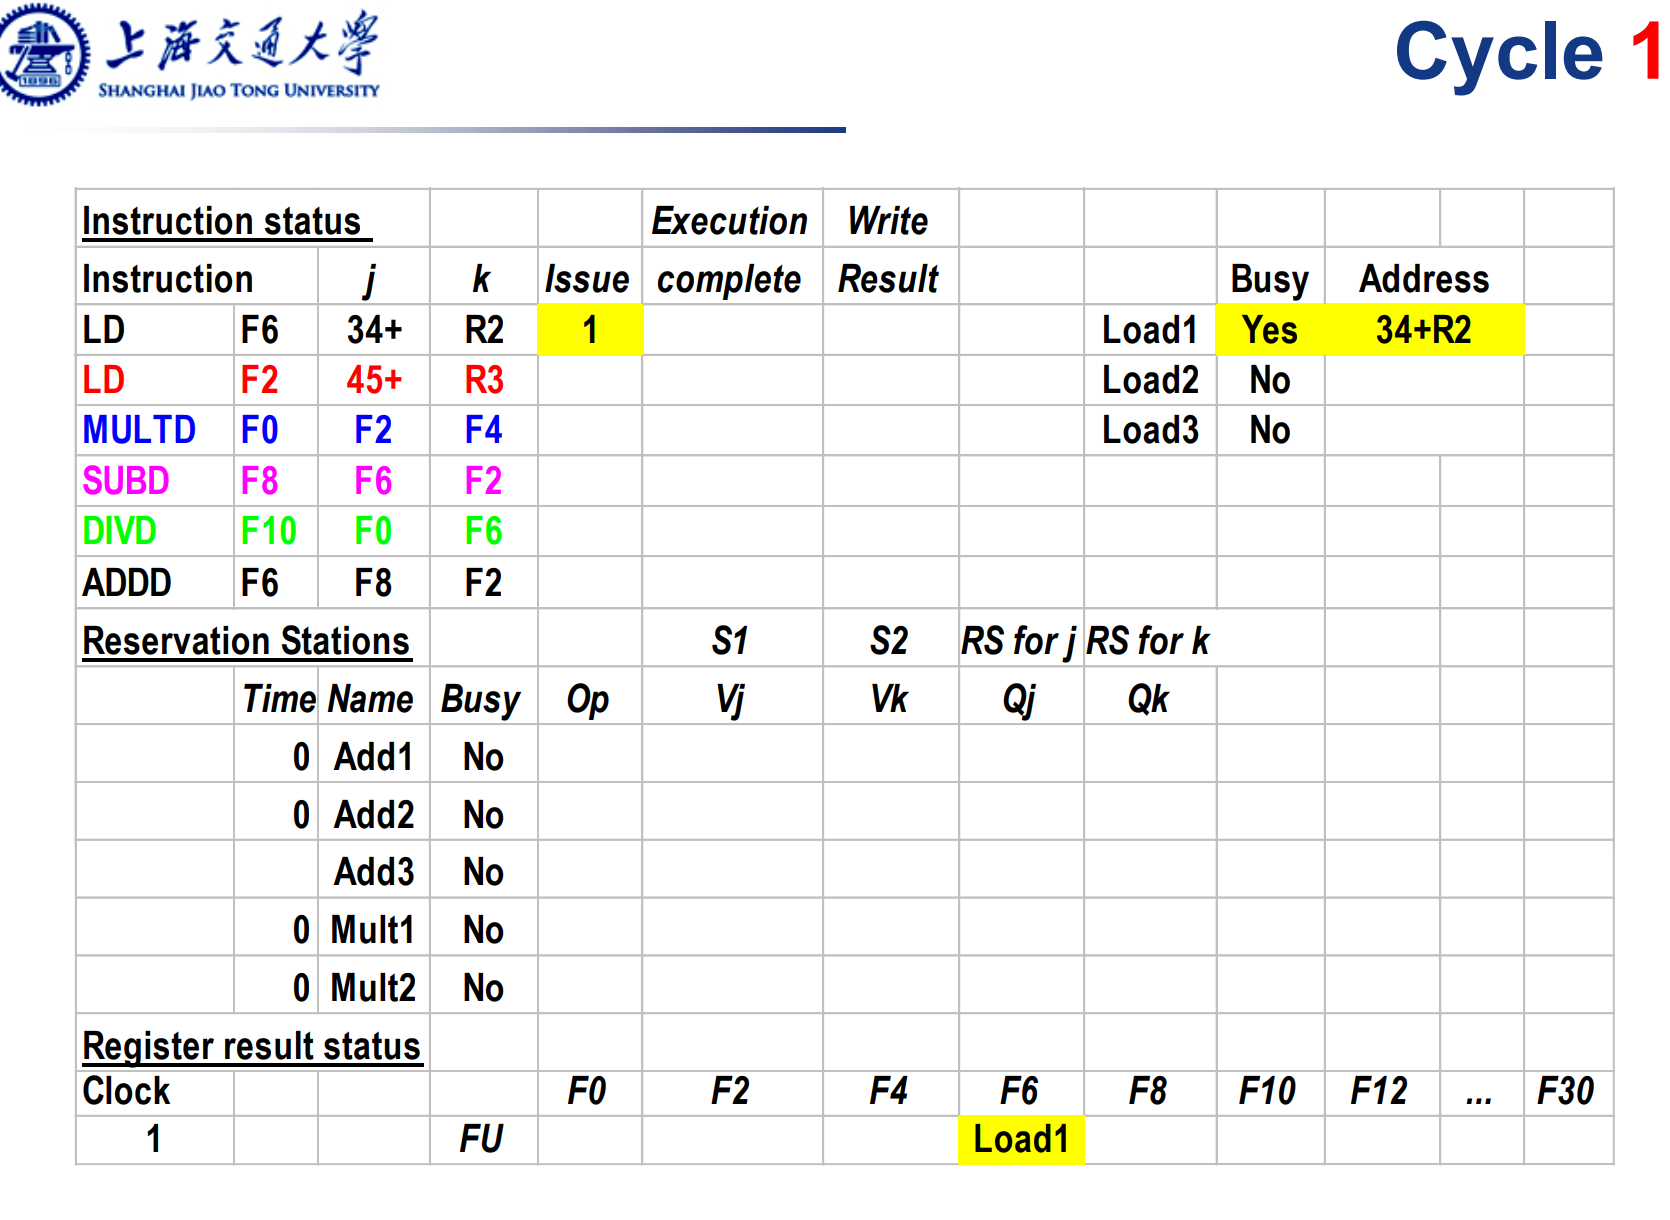The width and height of the screenshot is (1670, 1220).
Task: Select the yellow '34+R2' address cell
Action: (1424, 330)
